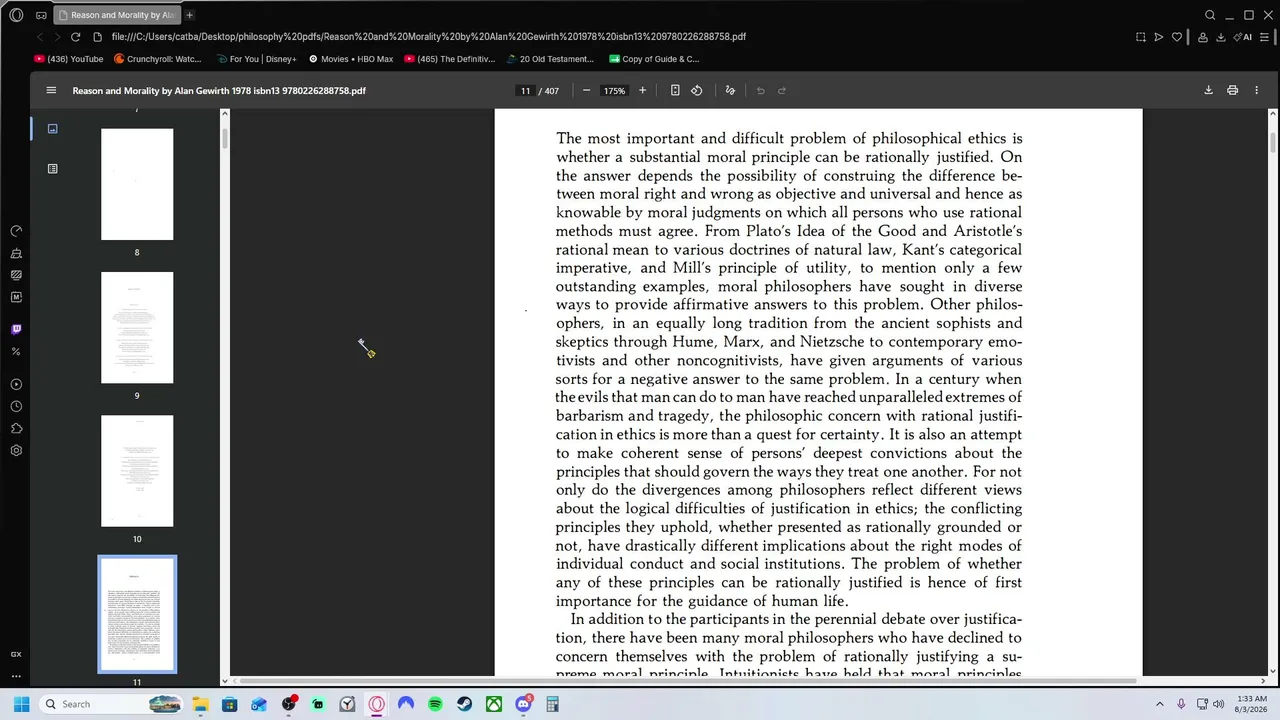Open the GX Control speedometer icon
1280x720 pixels.
pos(16,231)
